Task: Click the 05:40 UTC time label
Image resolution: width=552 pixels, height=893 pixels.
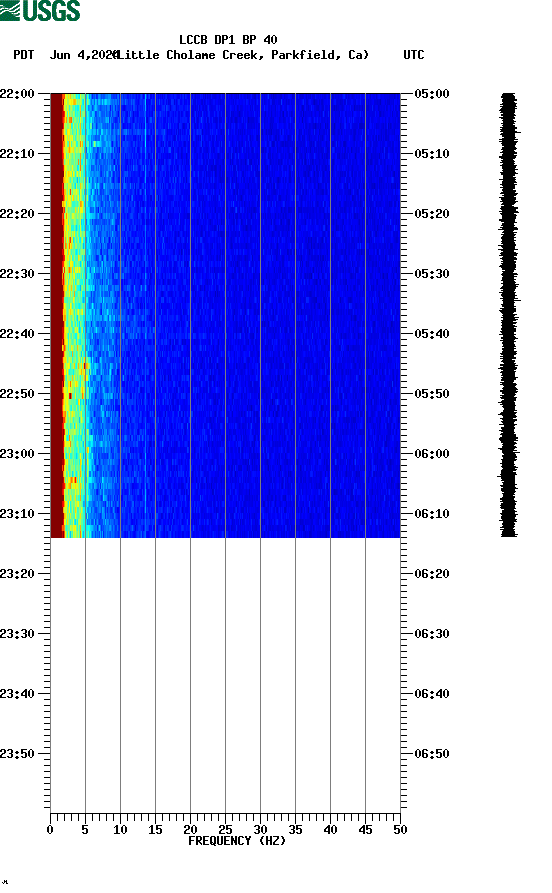Action: tap(432, 334)
